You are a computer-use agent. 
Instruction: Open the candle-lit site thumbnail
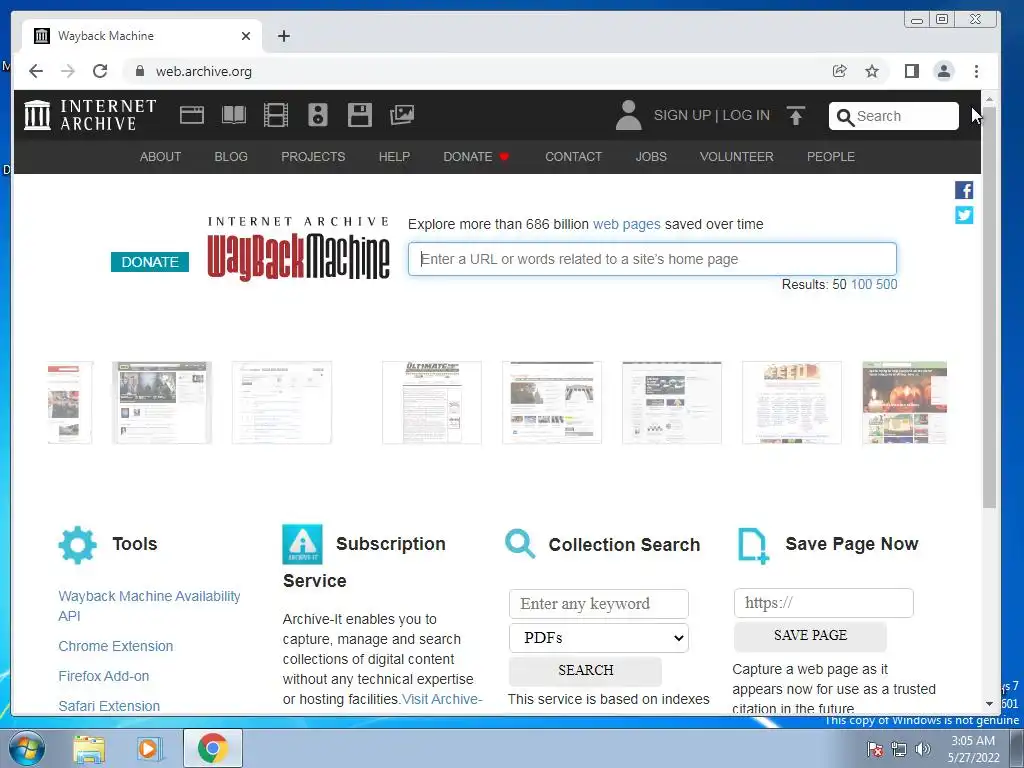[904, 402]
